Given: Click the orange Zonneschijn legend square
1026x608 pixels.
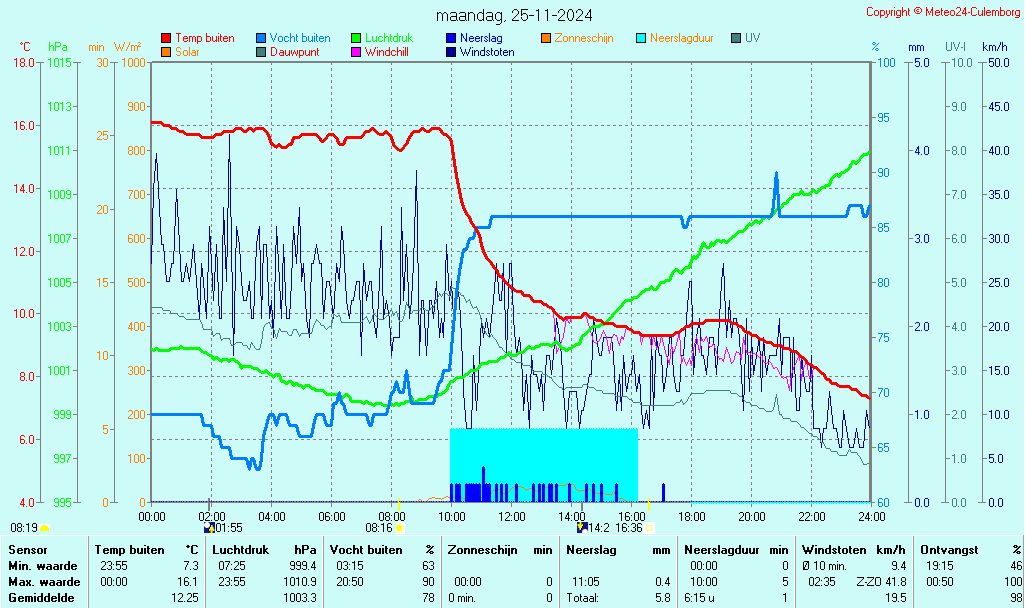Looking at the screenshot, I should pos(546,39).
